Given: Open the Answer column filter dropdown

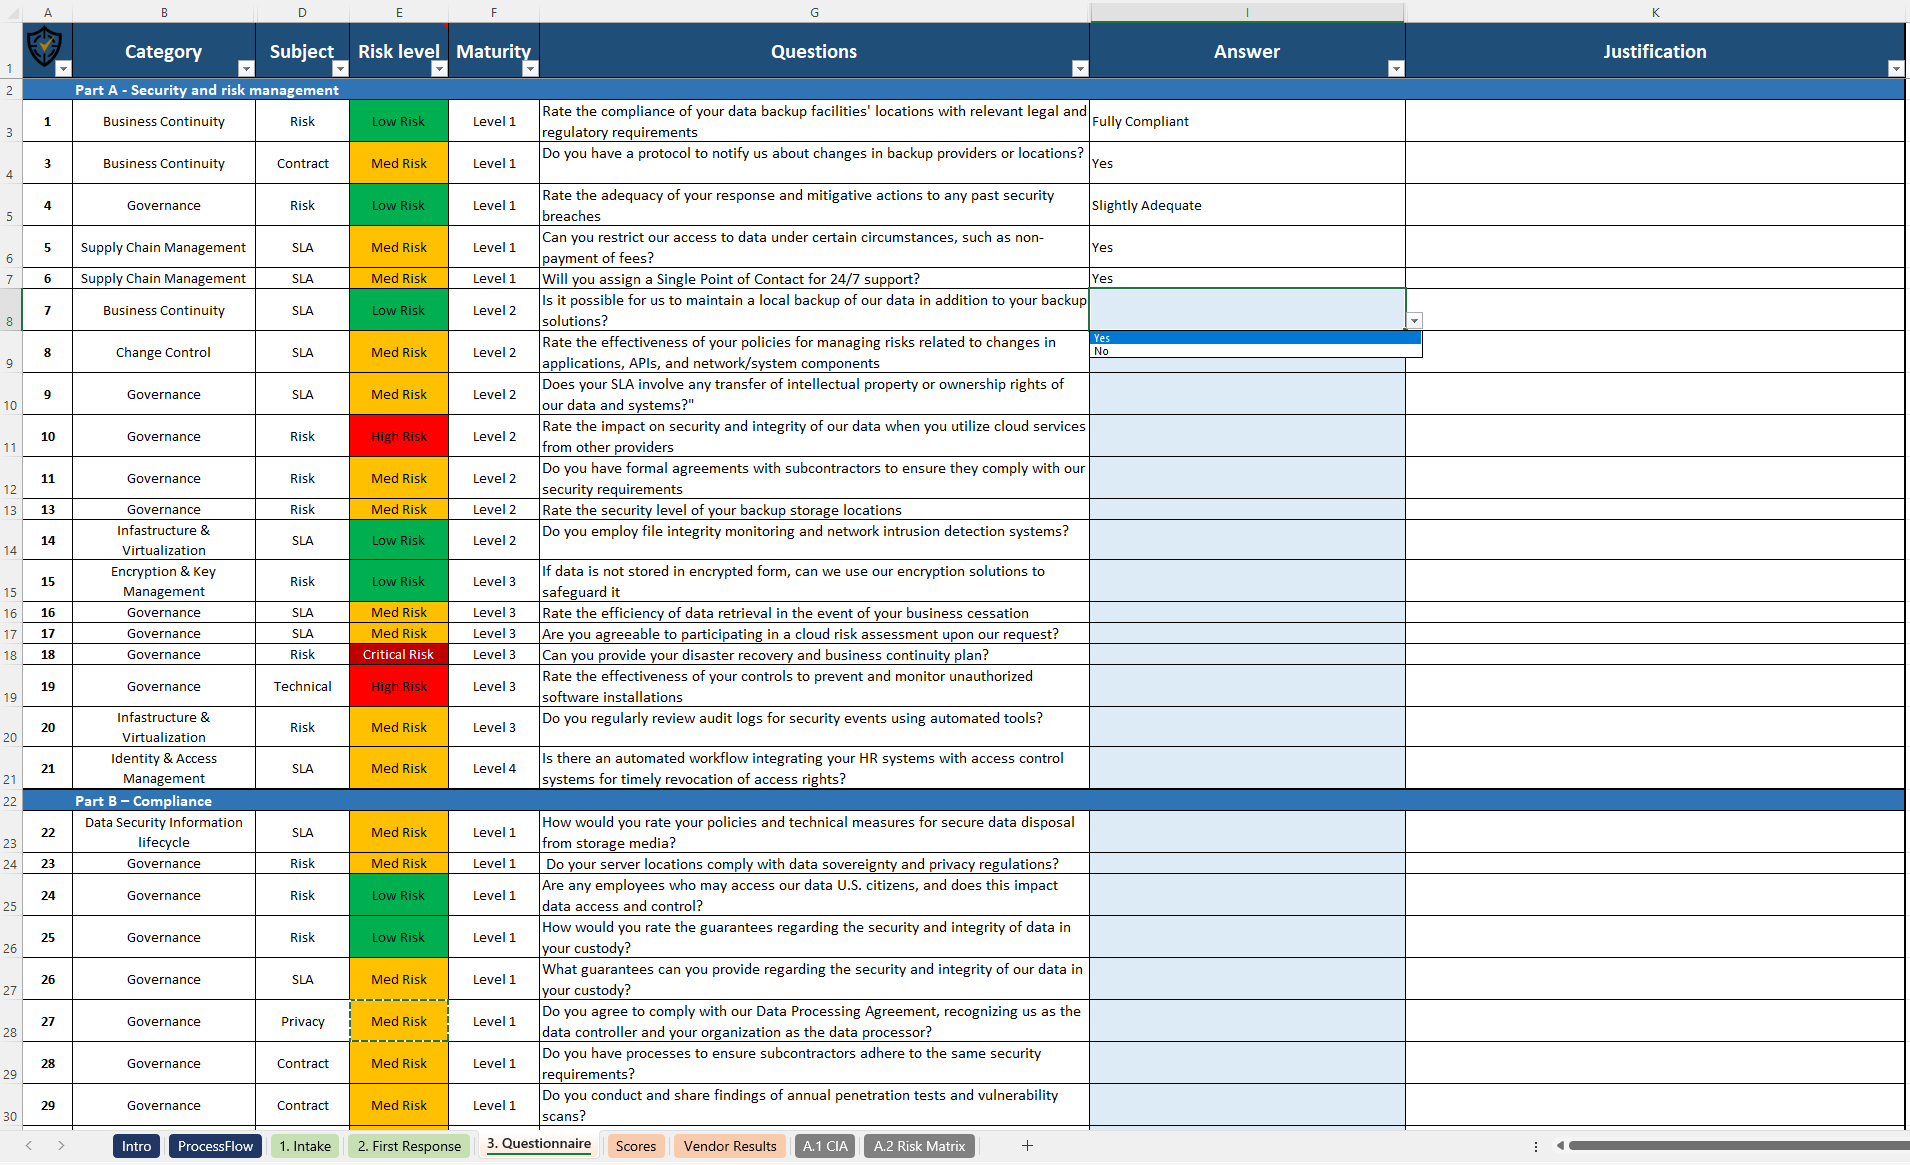Looking at the screenshot, I should click(1395, 69).
